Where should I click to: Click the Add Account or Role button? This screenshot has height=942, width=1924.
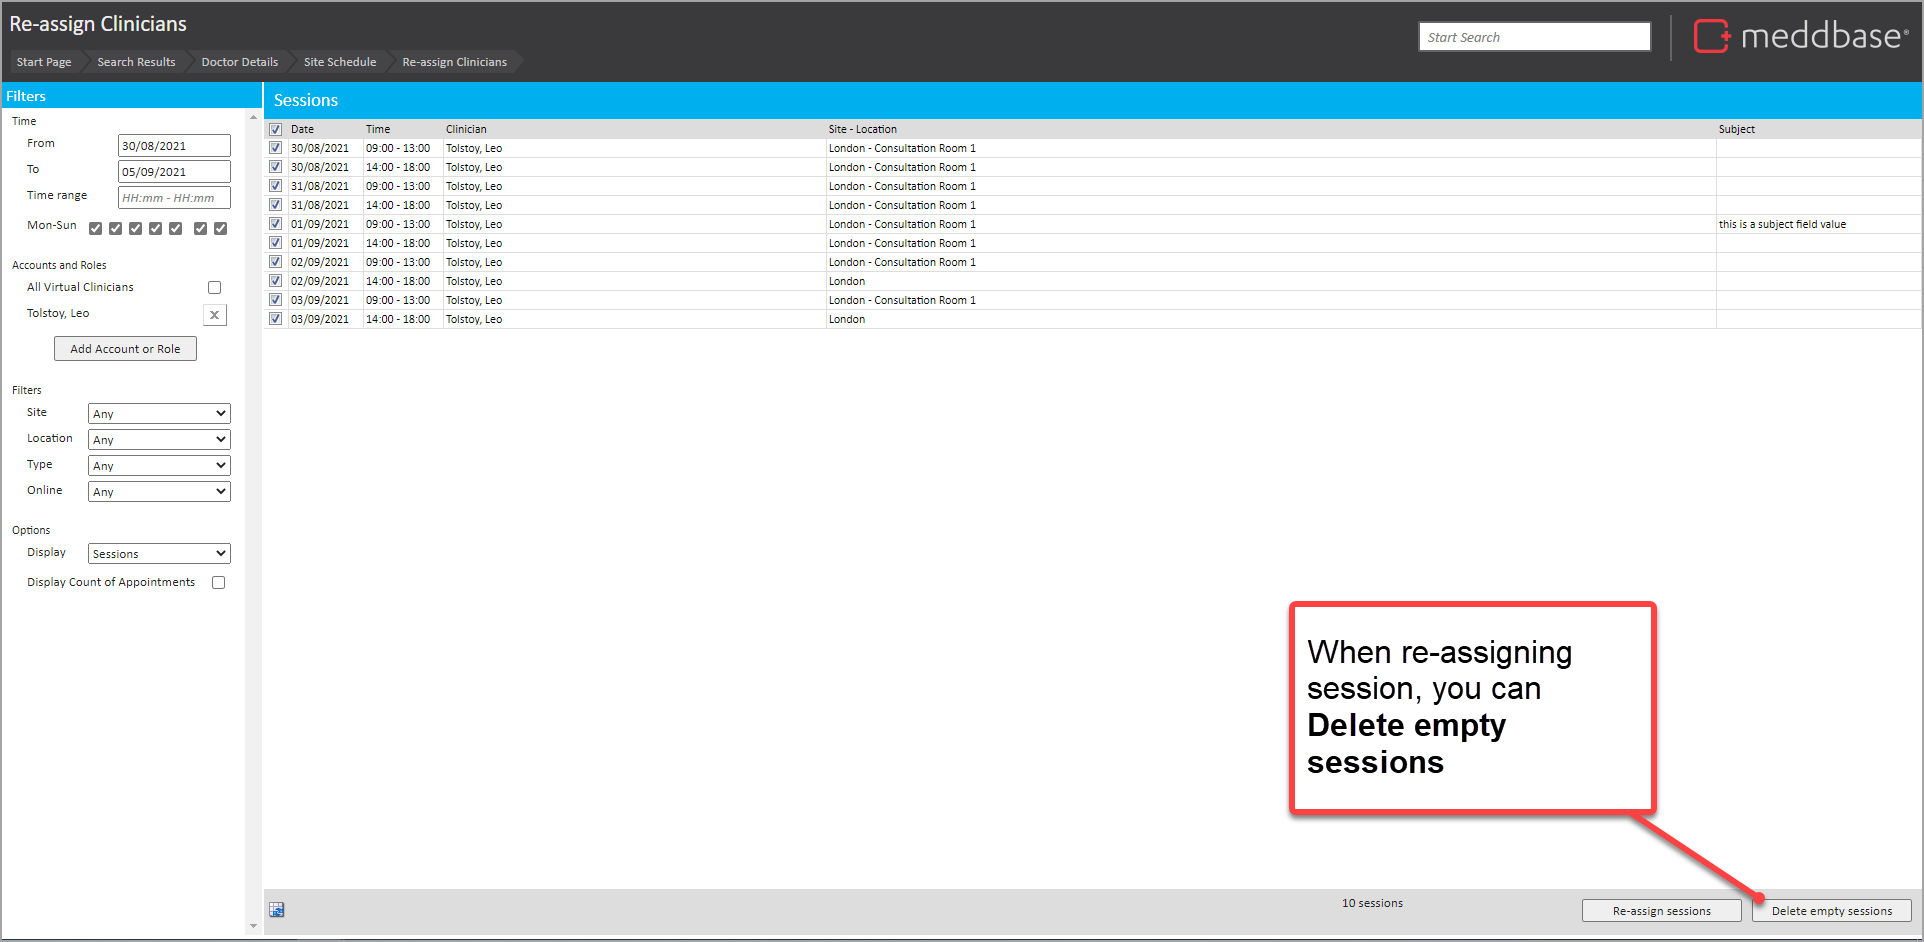pos(125,349)
